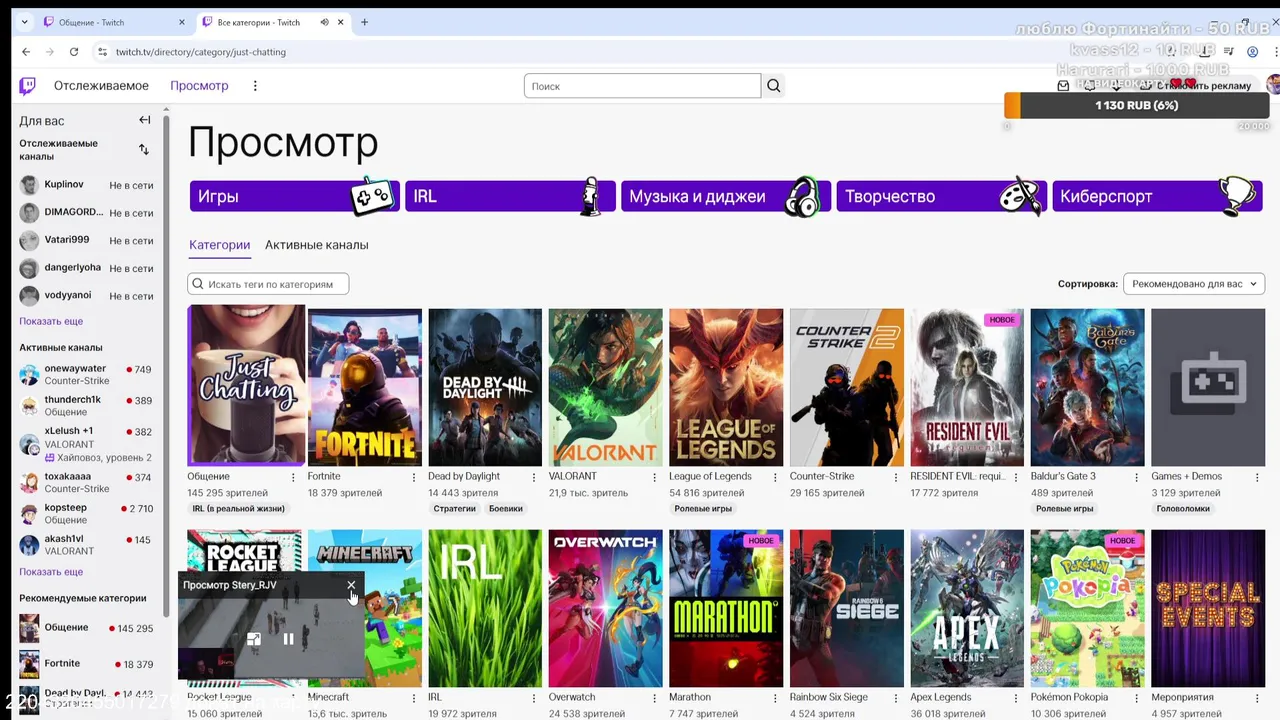This screenshot has width=1280, height=720.
Task: Open options for Dead by Daylight
Action: click(534, 478)
